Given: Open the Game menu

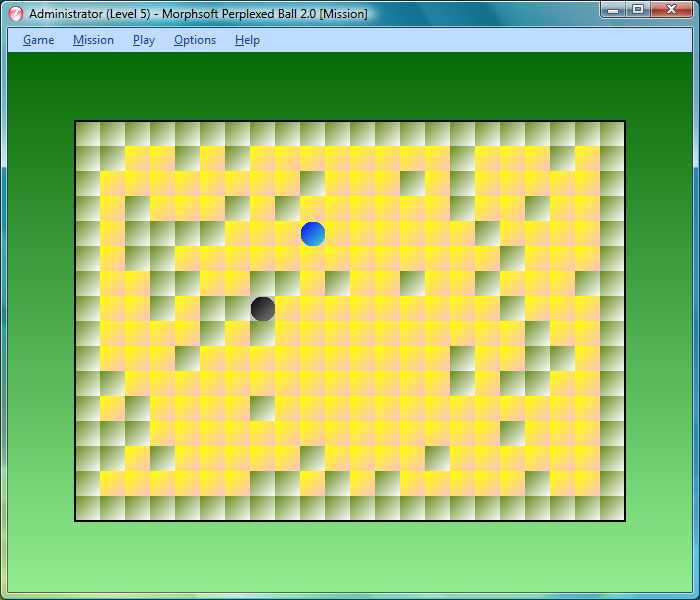Looking at the screenshot, I should (38, 40).
